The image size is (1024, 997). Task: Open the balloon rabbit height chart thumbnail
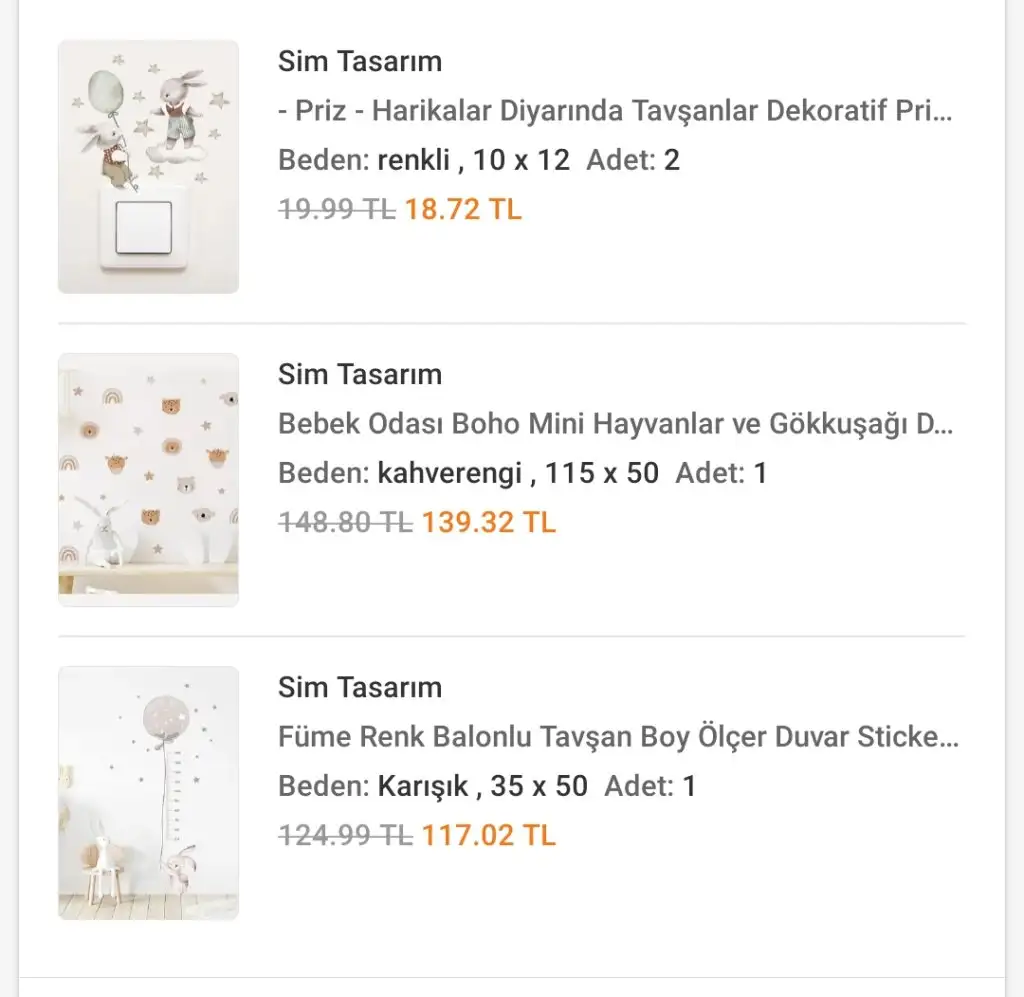coord(148,793)
